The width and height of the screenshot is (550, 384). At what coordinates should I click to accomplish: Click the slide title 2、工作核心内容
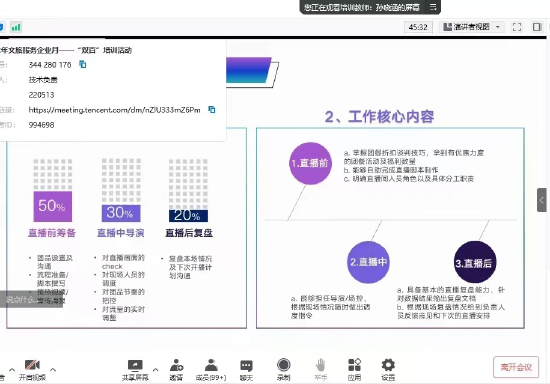tap(380, 117)
